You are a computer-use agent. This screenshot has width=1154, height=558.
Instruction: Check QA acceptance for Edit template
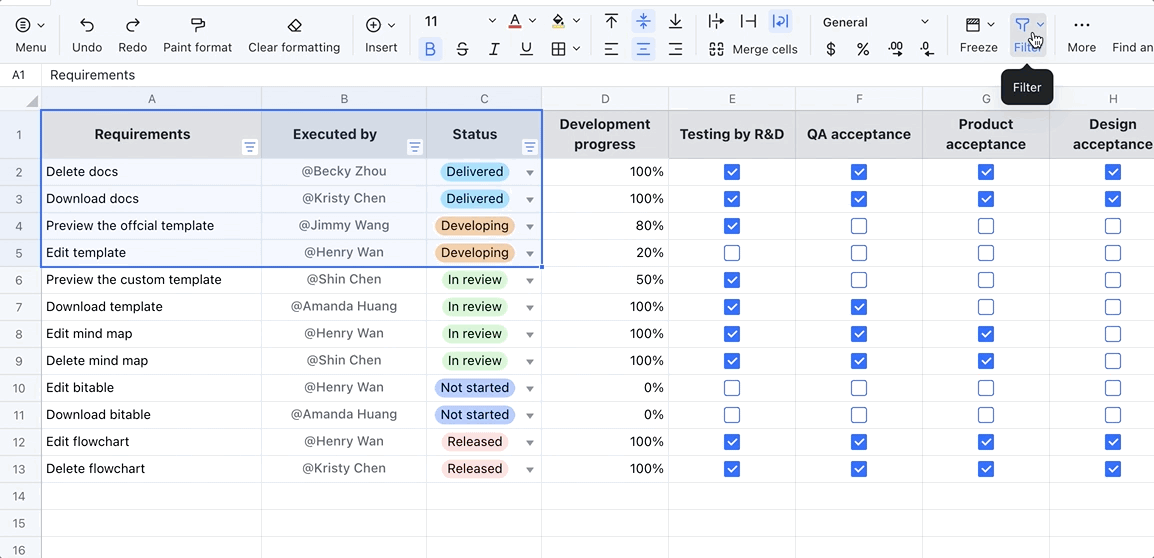click(859, 253)
